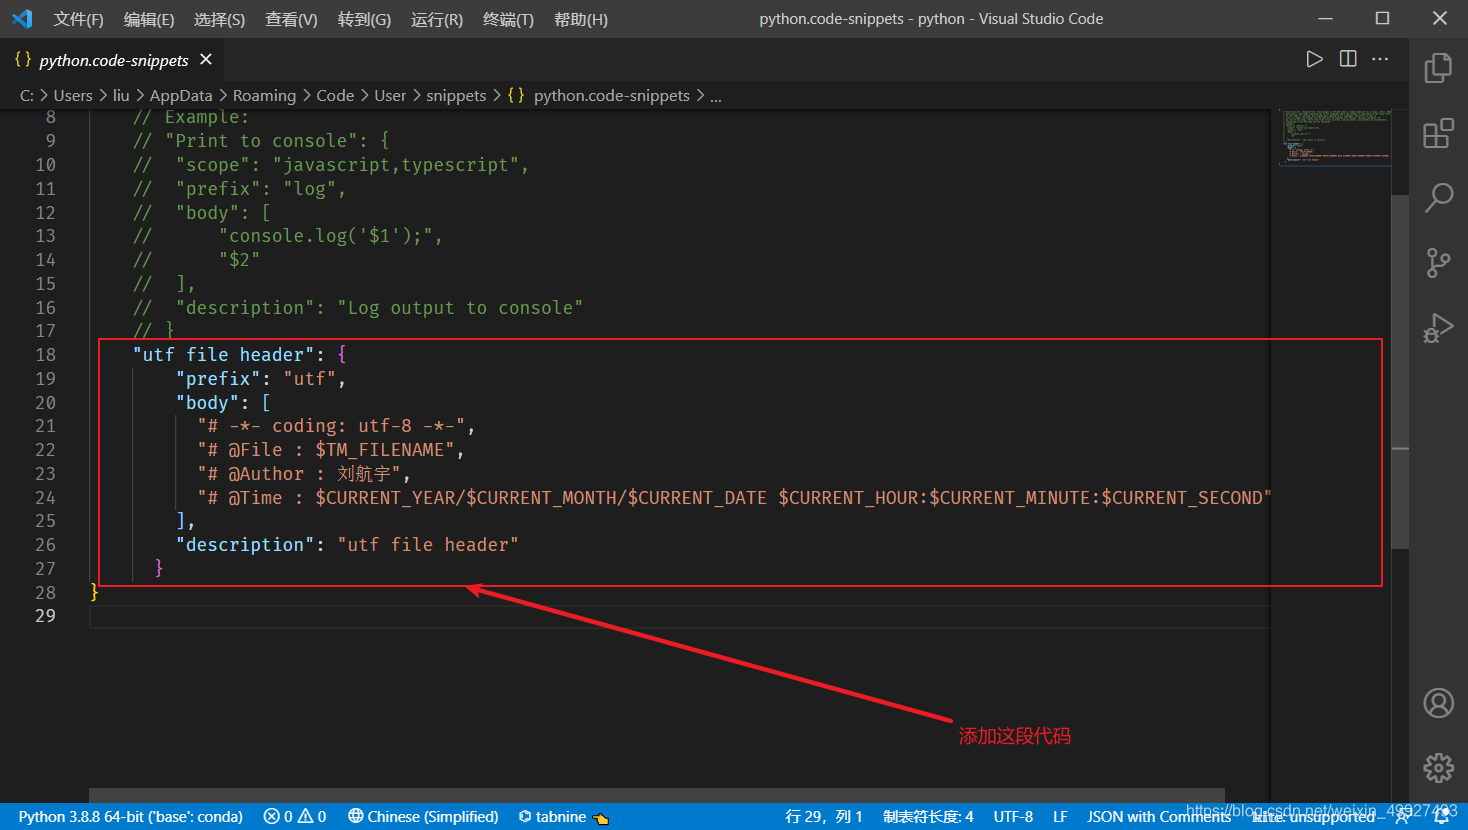Viewport: 1468px width, 830px height.
Task: Click the 'Code' breadcrumb segment
Action: pyautogui.click(x=335, y=95)
